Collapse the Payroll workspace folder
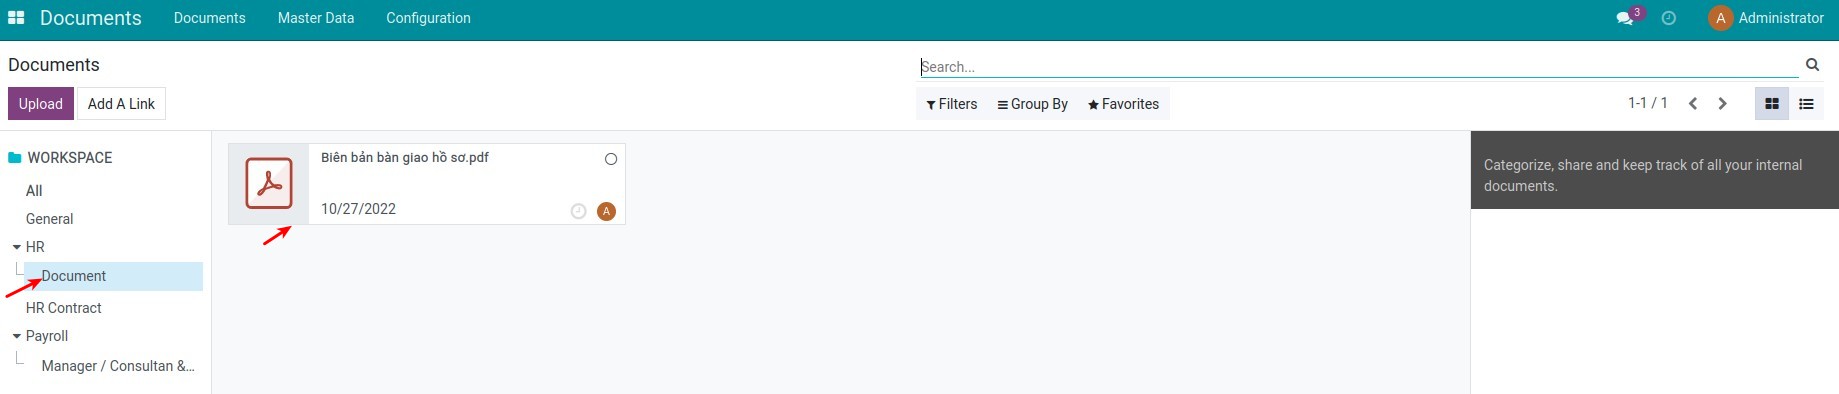The height and width of the screenshot is (394, 1839). coord(17,337)
